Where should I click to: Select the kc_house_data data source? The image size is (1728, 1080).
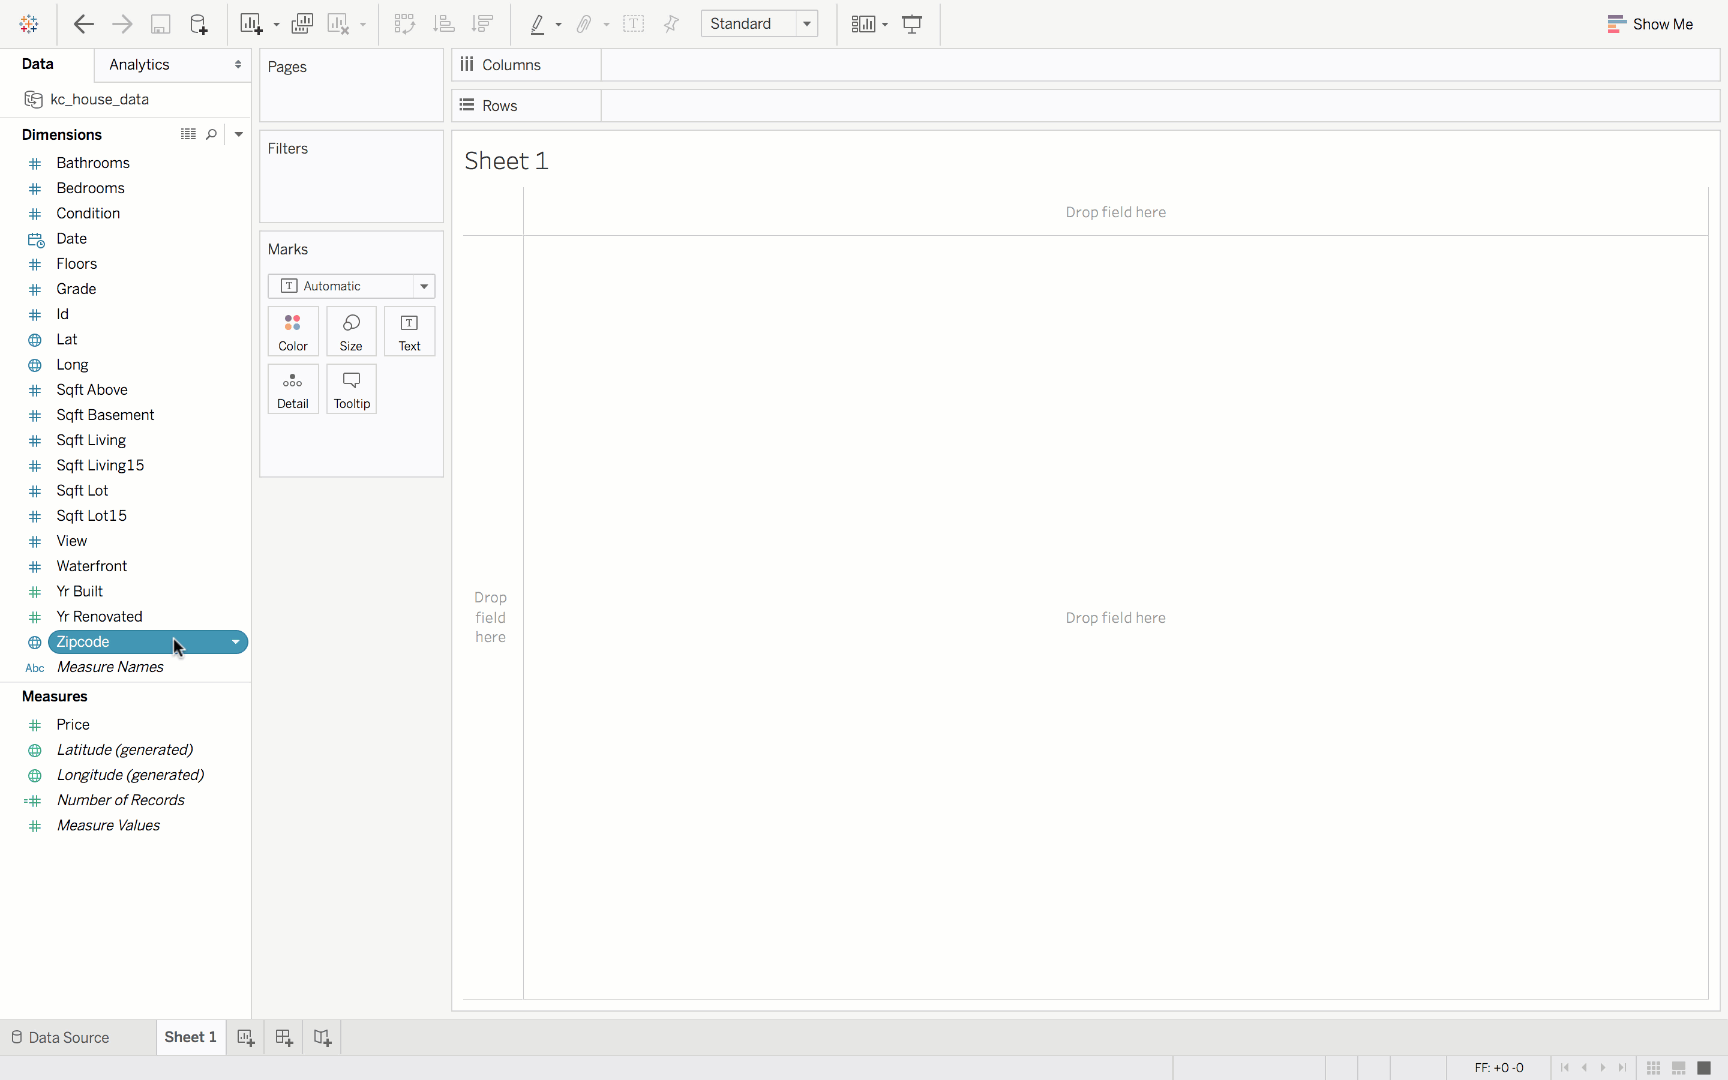[x=99, y=99]
